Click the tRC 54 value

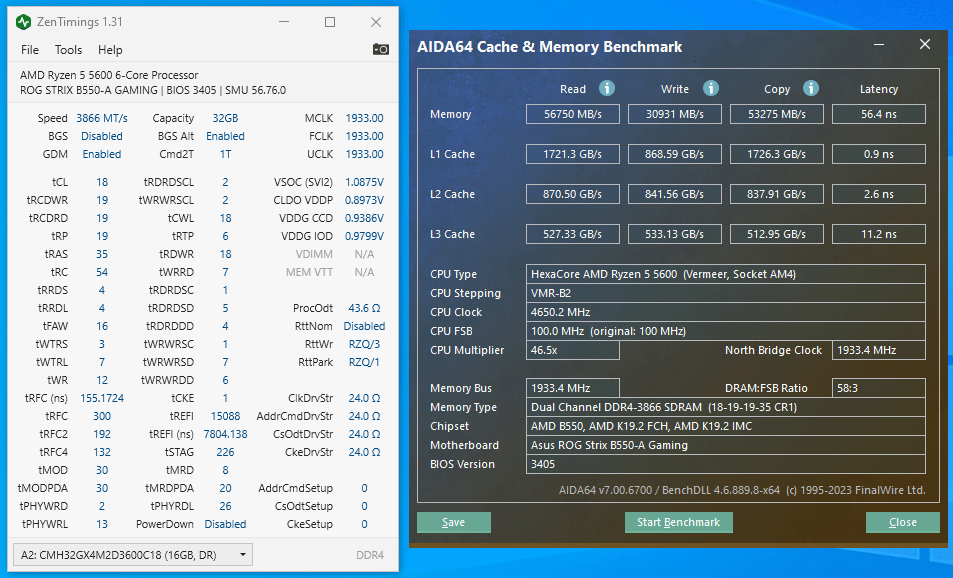point(101,272)
